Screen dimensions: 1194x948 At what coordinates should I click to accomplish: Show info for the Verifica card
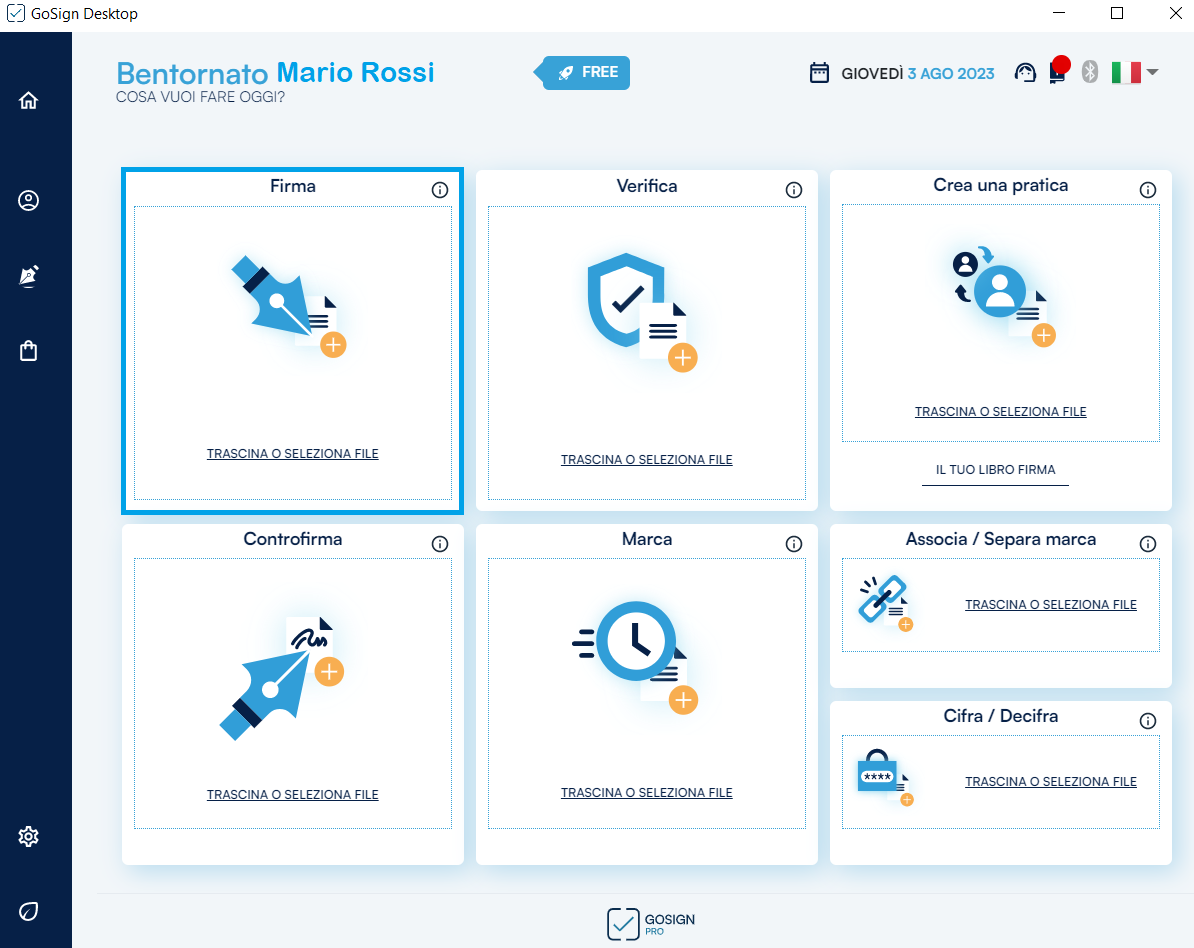(794, 190)
